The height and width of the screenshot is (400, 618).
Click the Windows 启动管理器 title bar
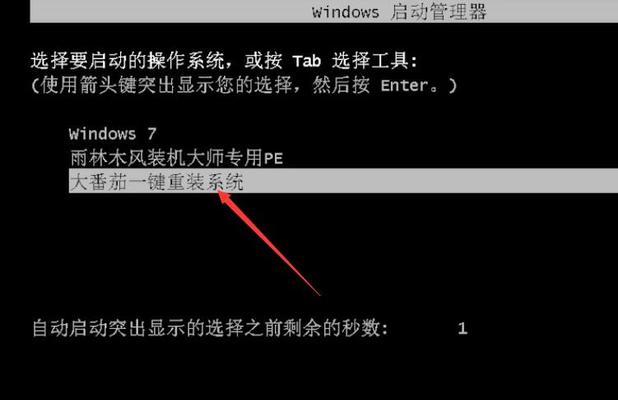pos(324,11)
